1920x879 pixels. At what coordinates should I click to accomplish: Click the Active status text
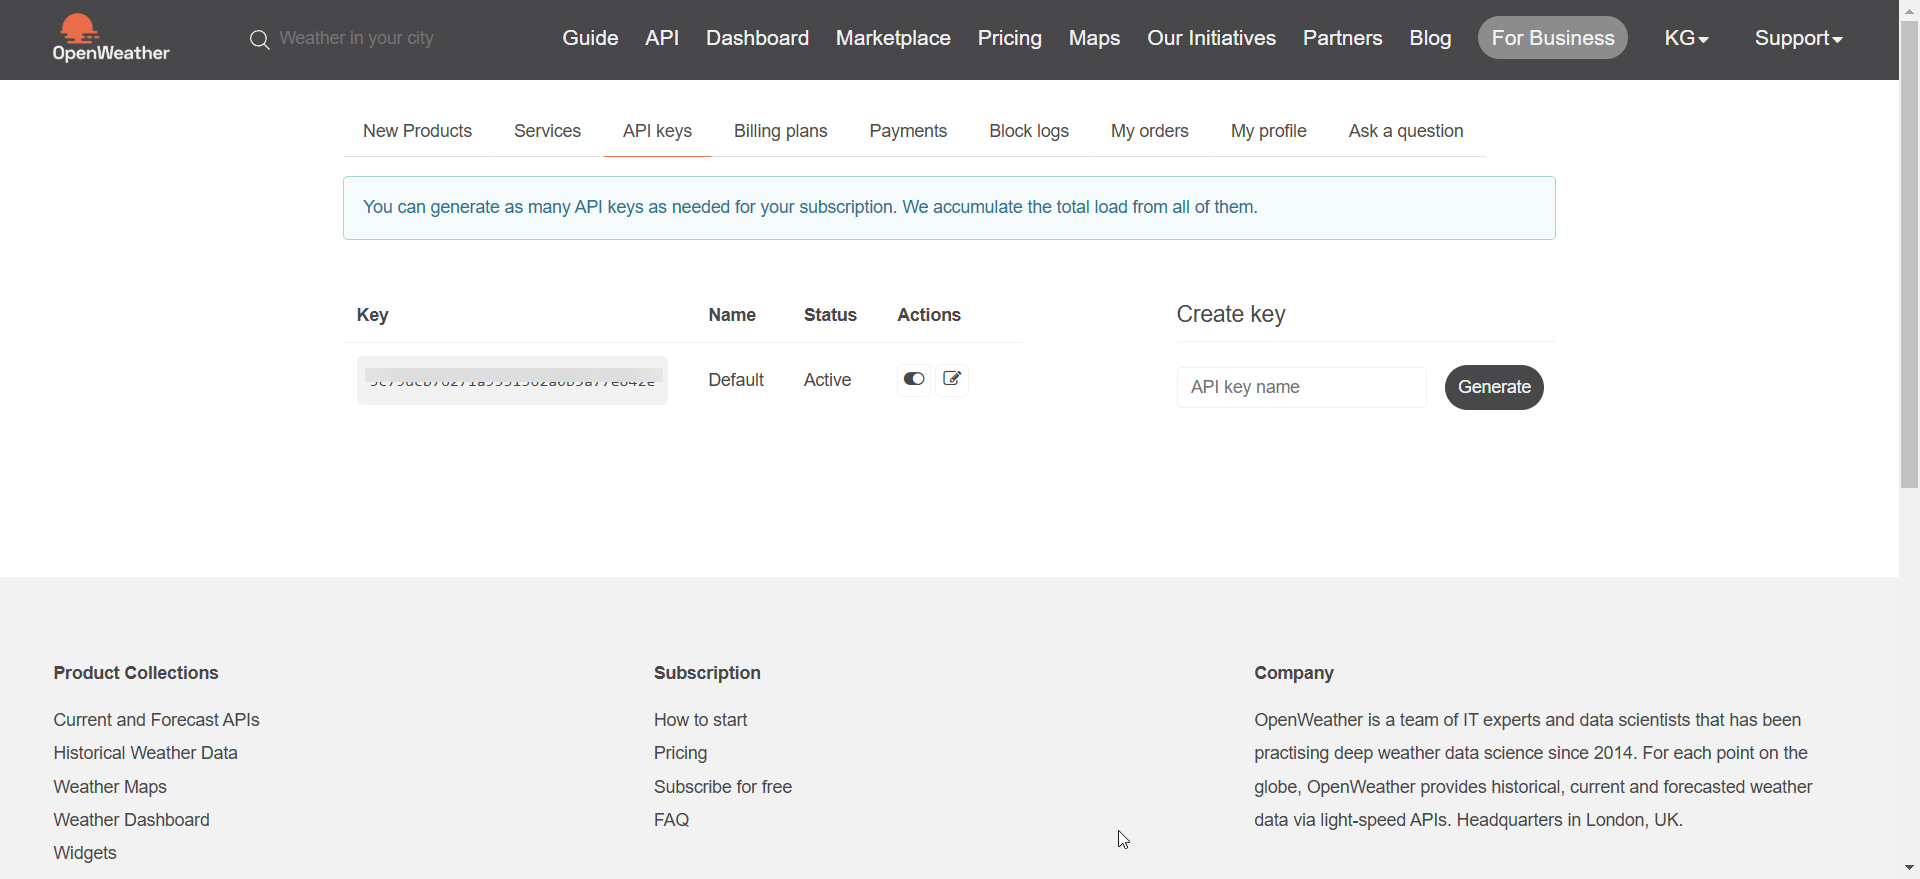pos(827,380)
